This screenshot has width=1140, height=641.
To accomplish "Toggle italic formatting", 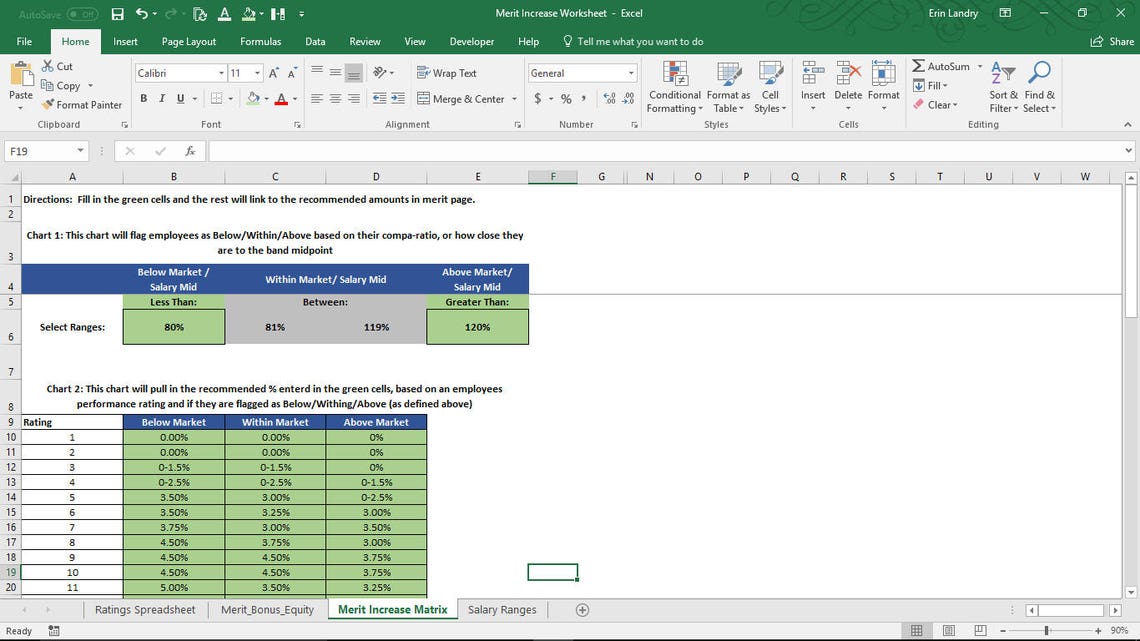I will pos(161,99).
